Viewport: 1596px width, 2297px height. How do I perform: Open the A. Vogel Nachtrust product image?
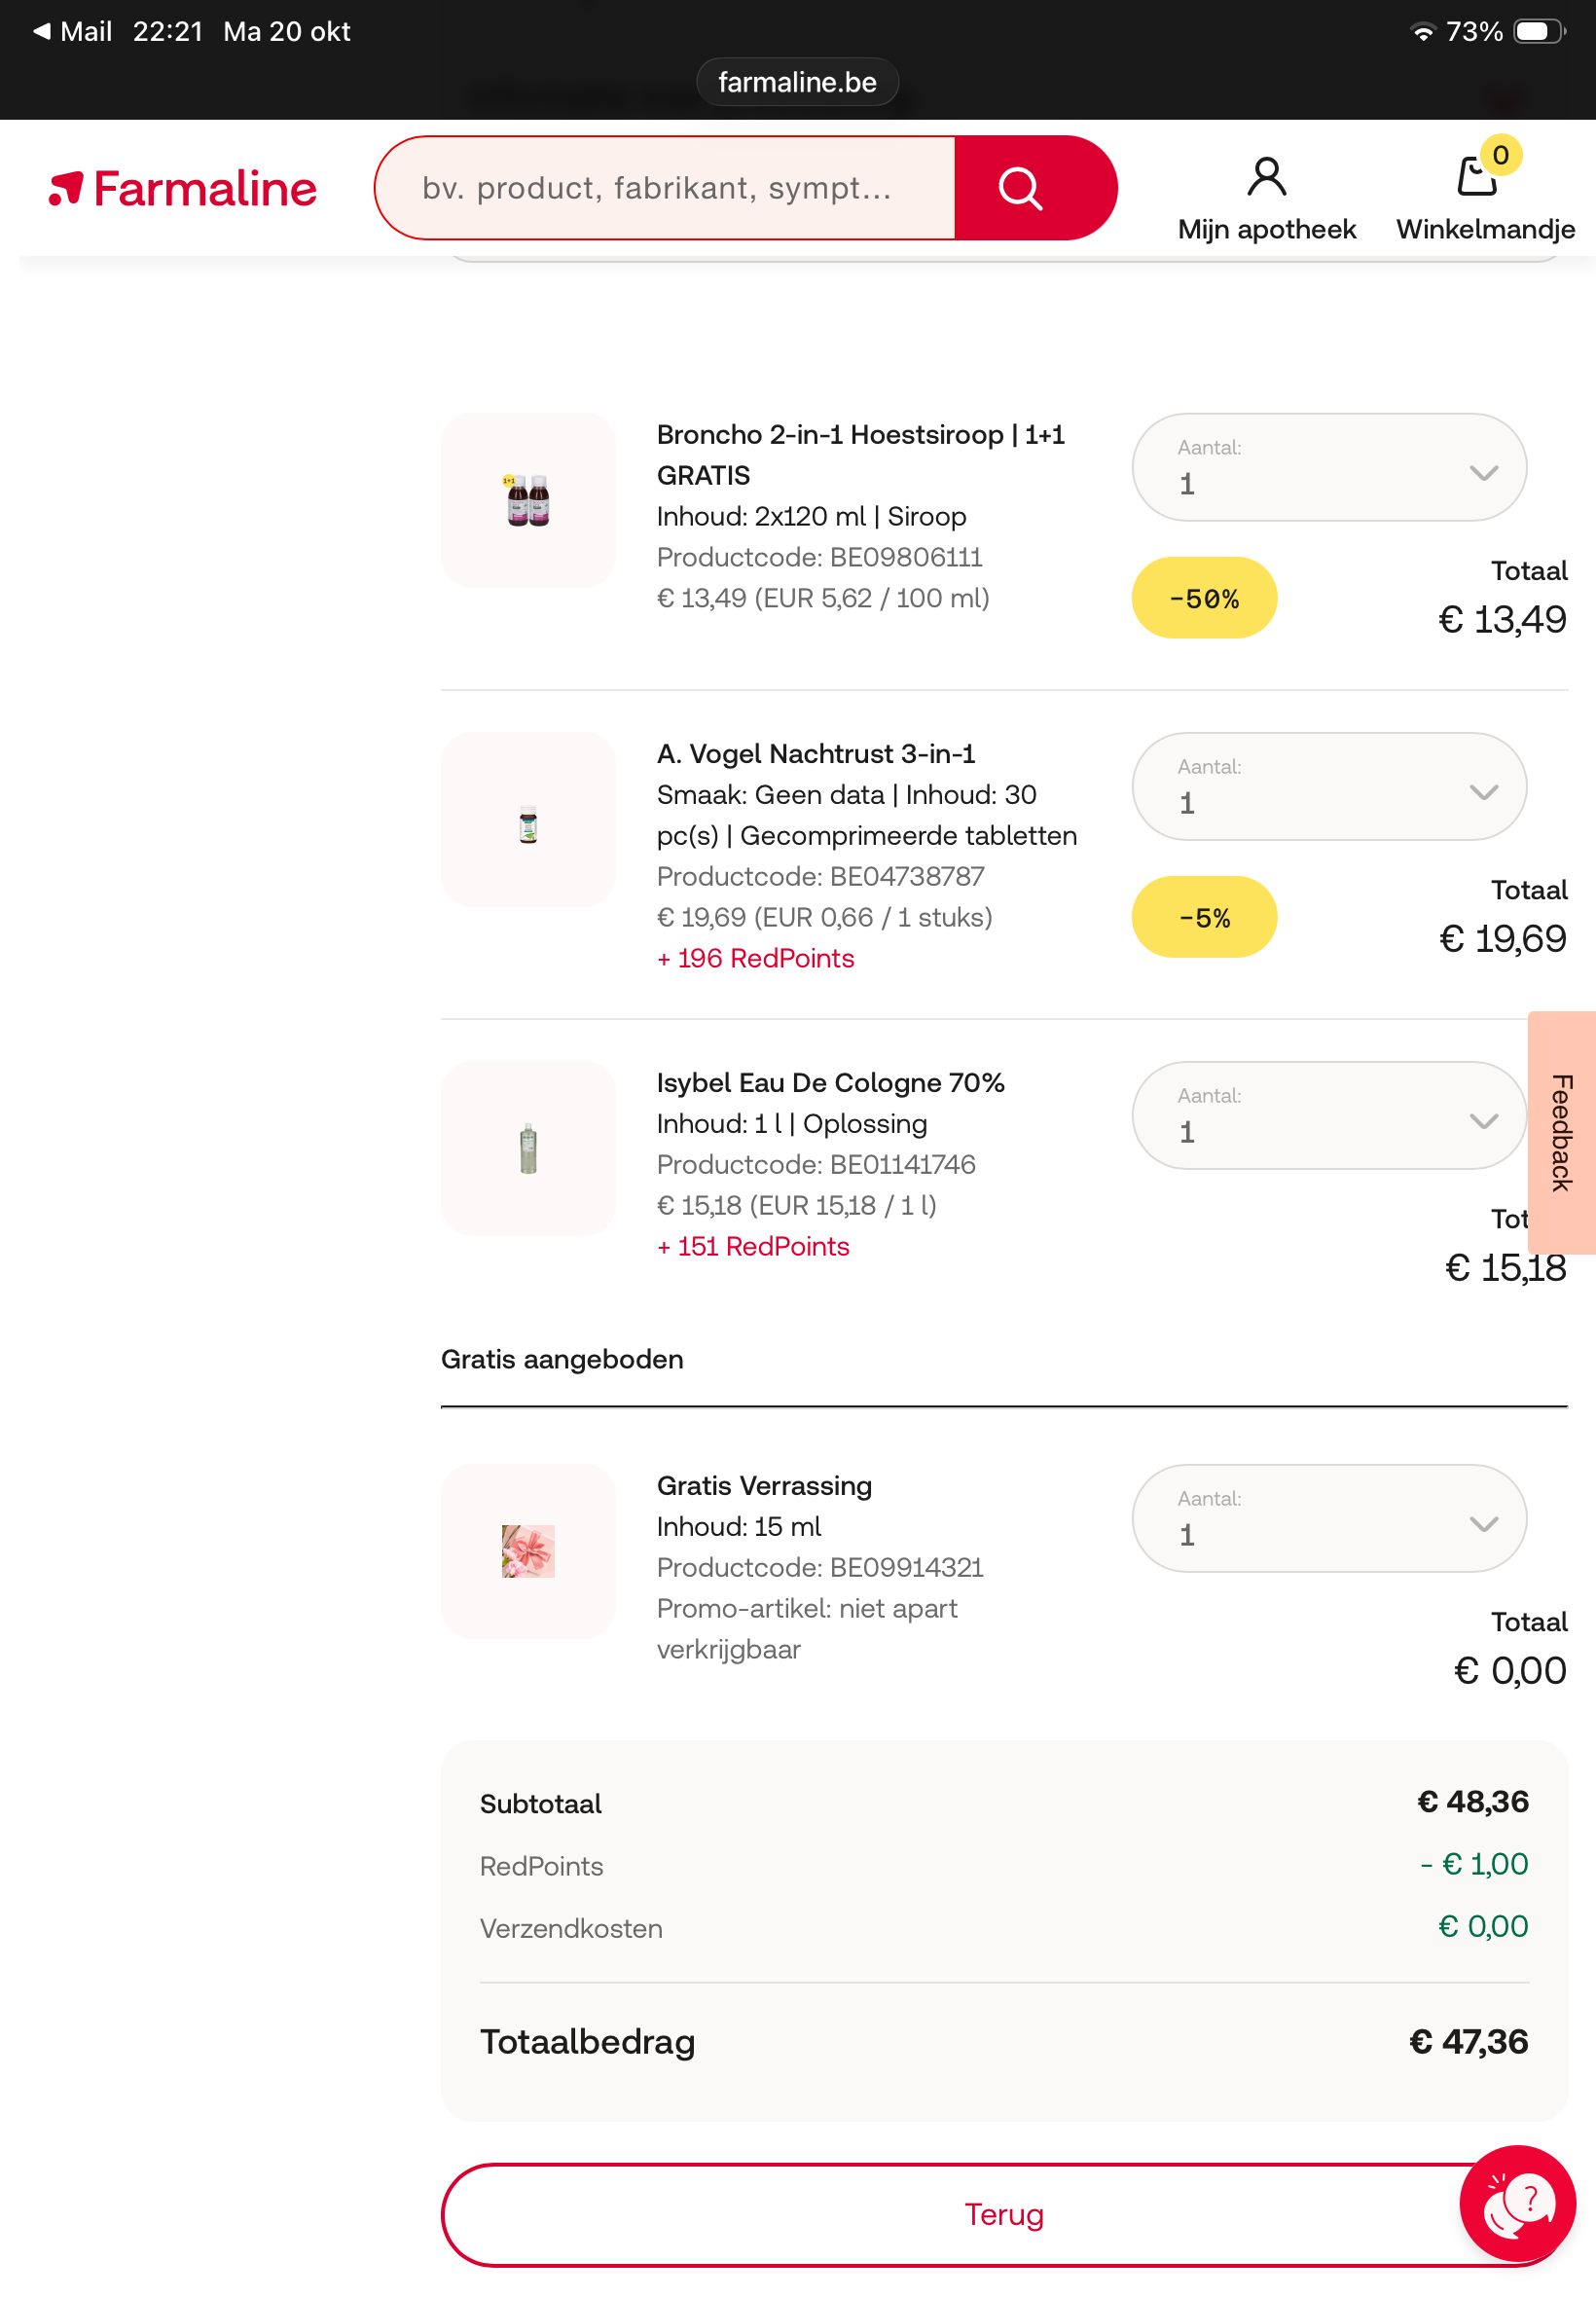pyautogui.click(x=528, y=820)
